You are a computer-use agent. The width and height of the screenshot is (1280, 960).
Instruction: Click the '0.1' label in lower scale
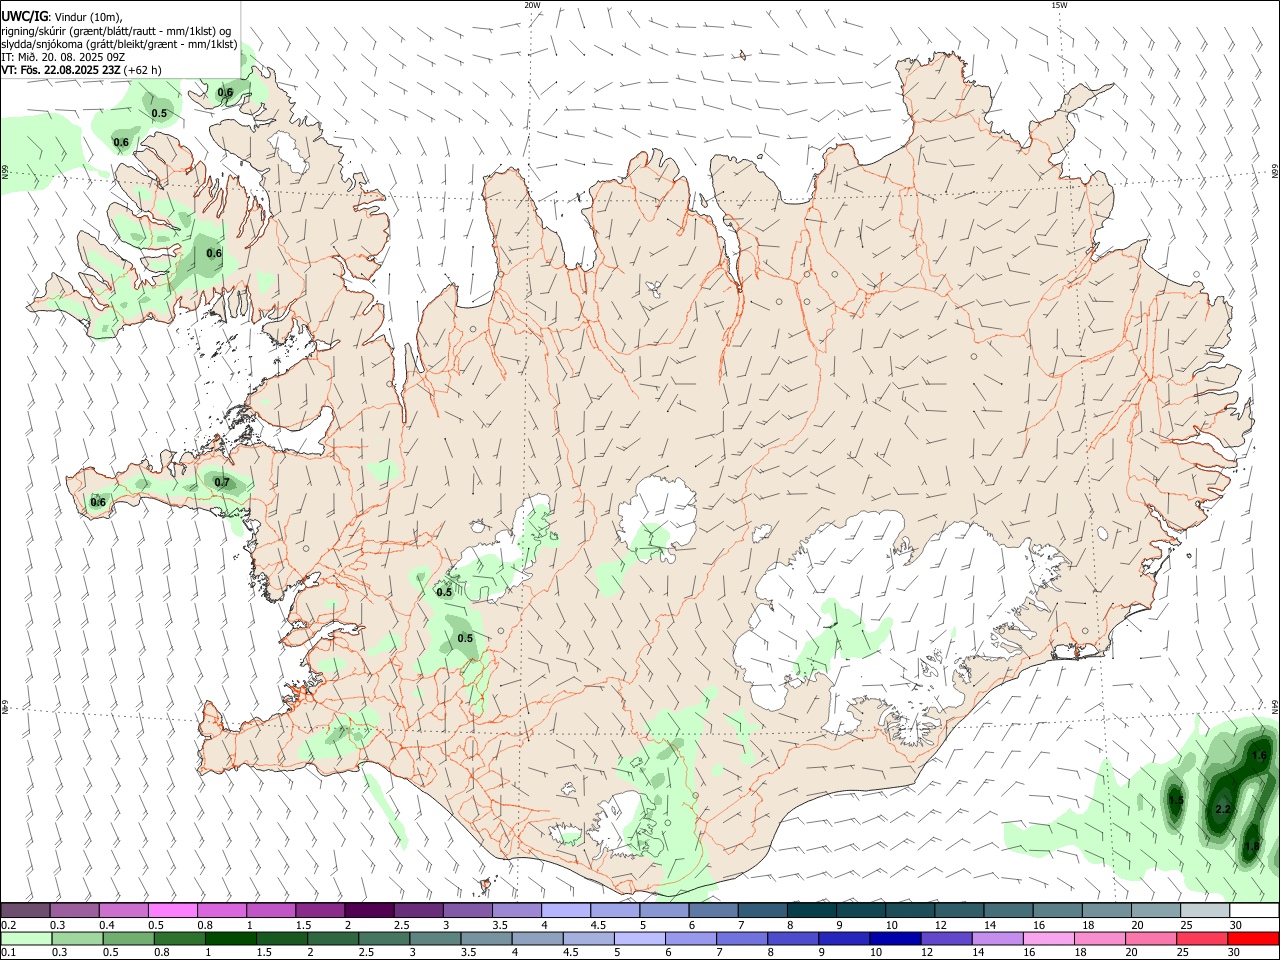click(9, 953)
